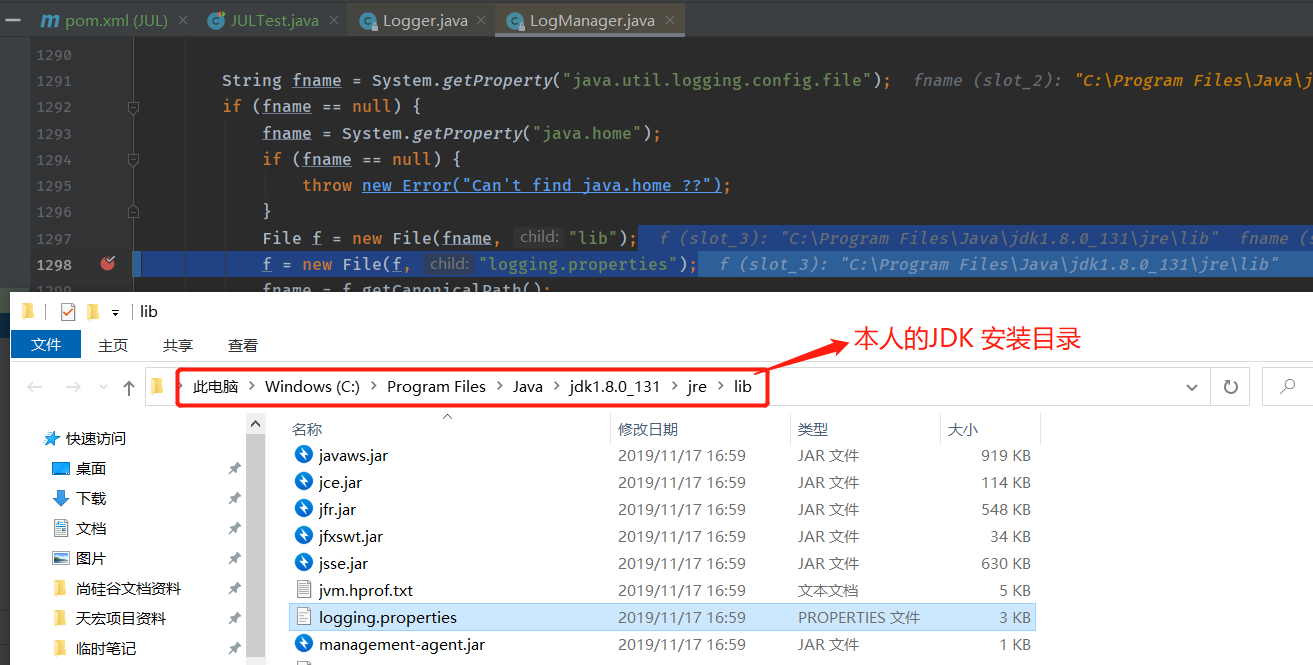The width and height of the screenshot is (1313, 665).
Task: Click the javaws.jar file icon
Action: click(x=304, y=455)
